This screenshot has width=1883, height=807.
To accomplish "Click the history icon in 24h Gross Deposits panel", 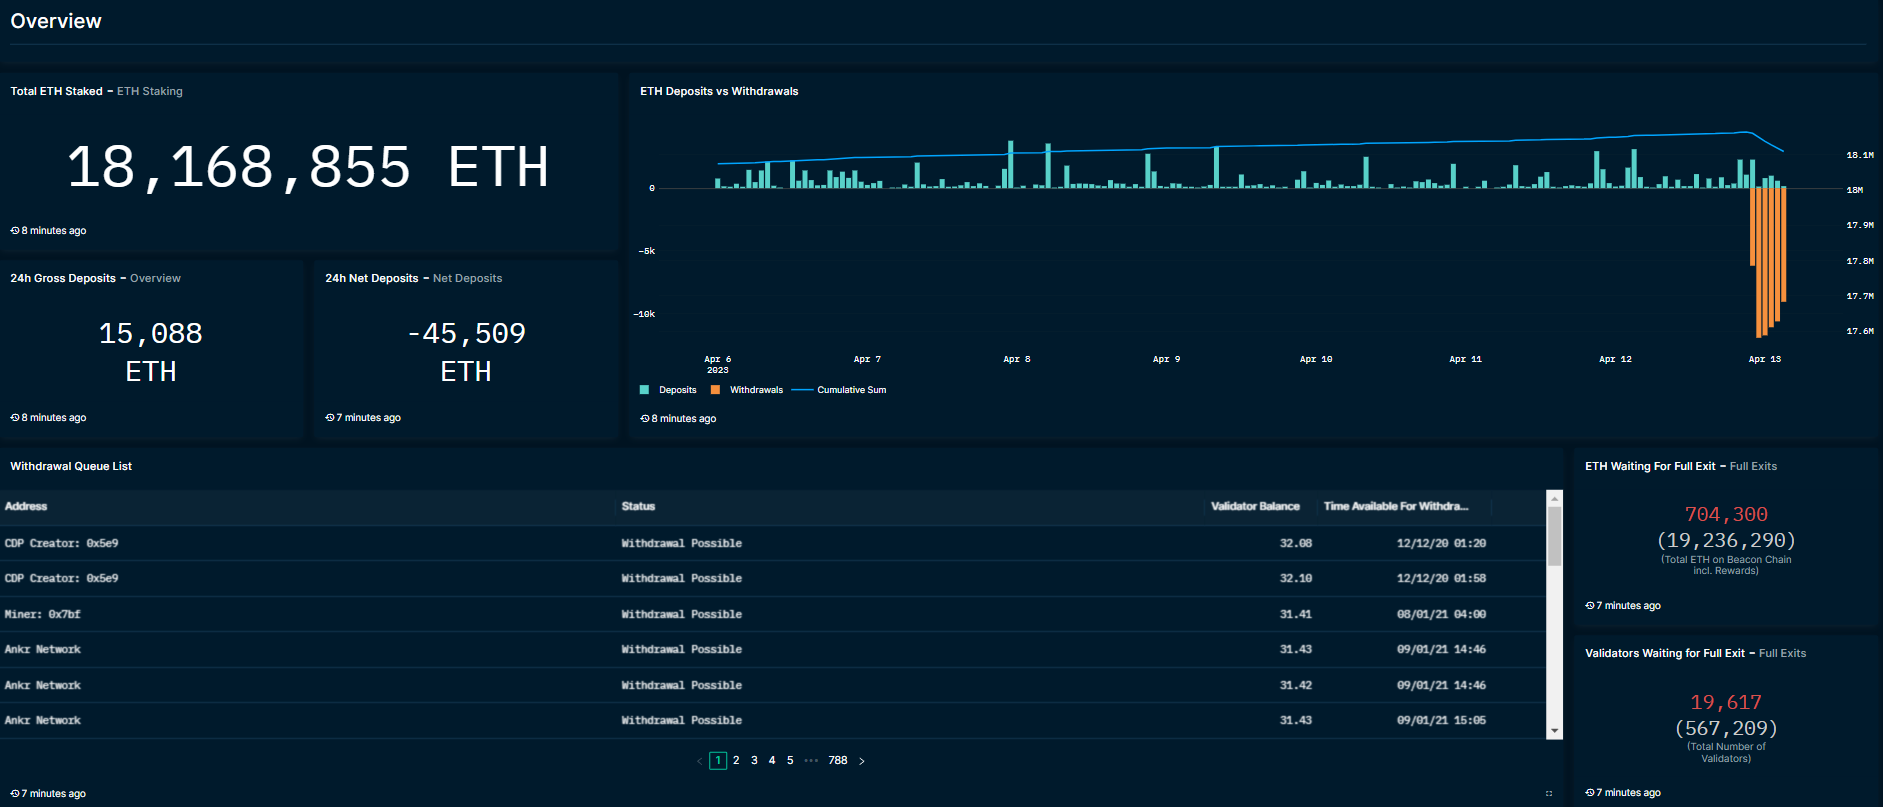I will click(15, 418).
